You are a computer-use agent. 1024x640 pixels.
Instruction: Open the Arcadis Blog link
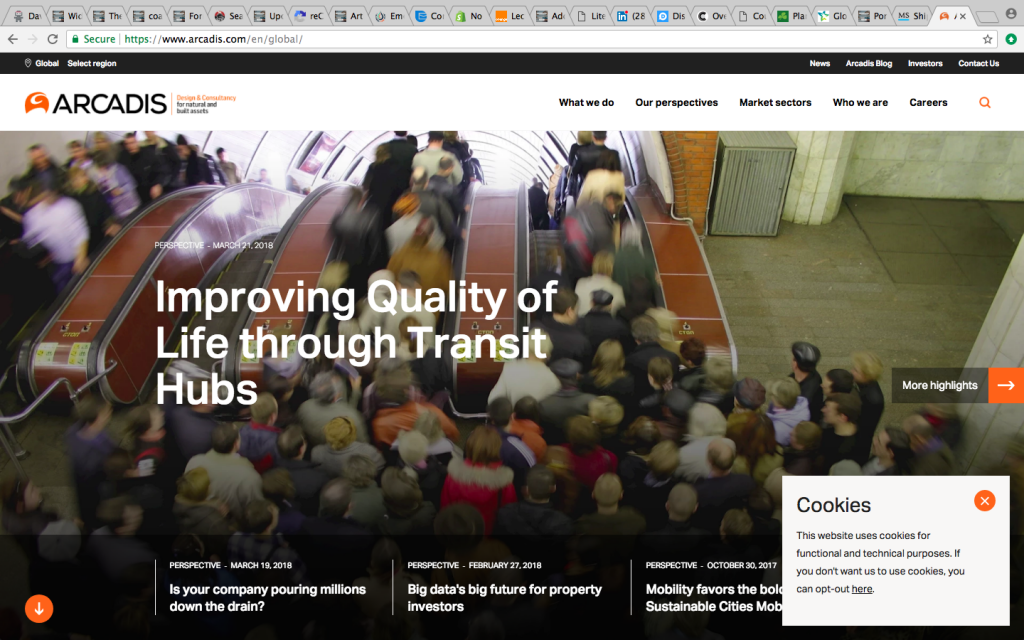pyautogui.click(x=868, y=63)
